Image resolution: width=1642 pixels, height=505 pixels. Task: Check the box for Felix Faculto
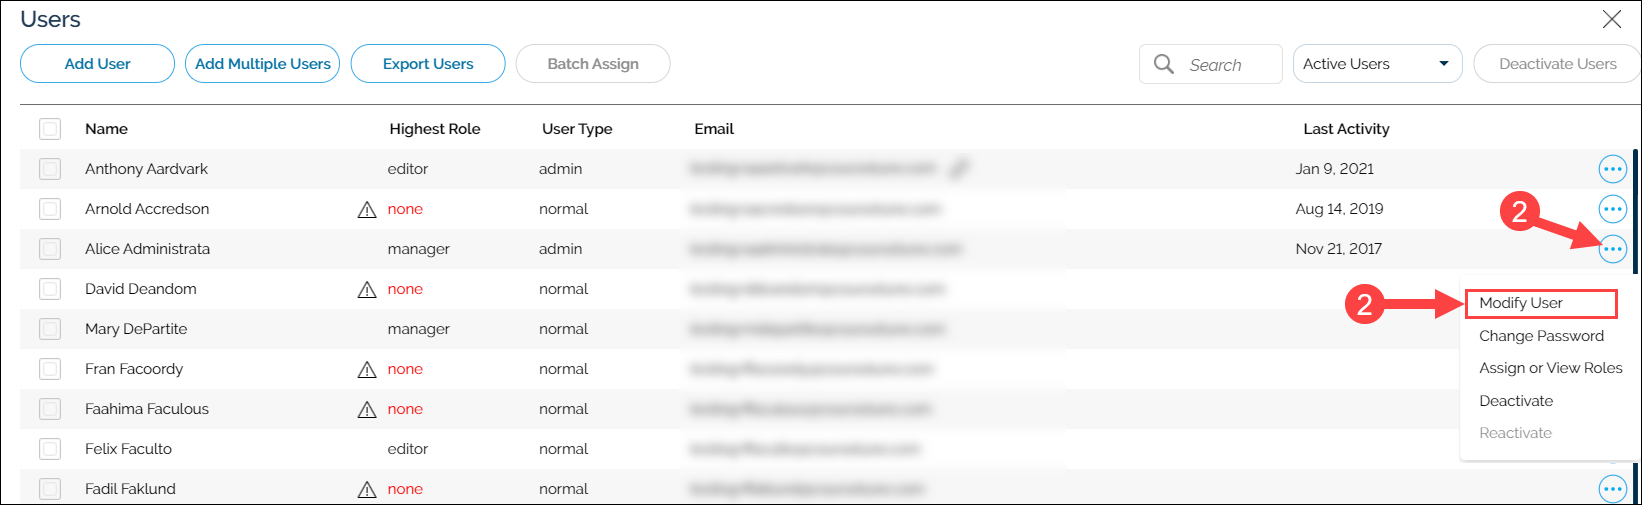[x=50, y=449]
